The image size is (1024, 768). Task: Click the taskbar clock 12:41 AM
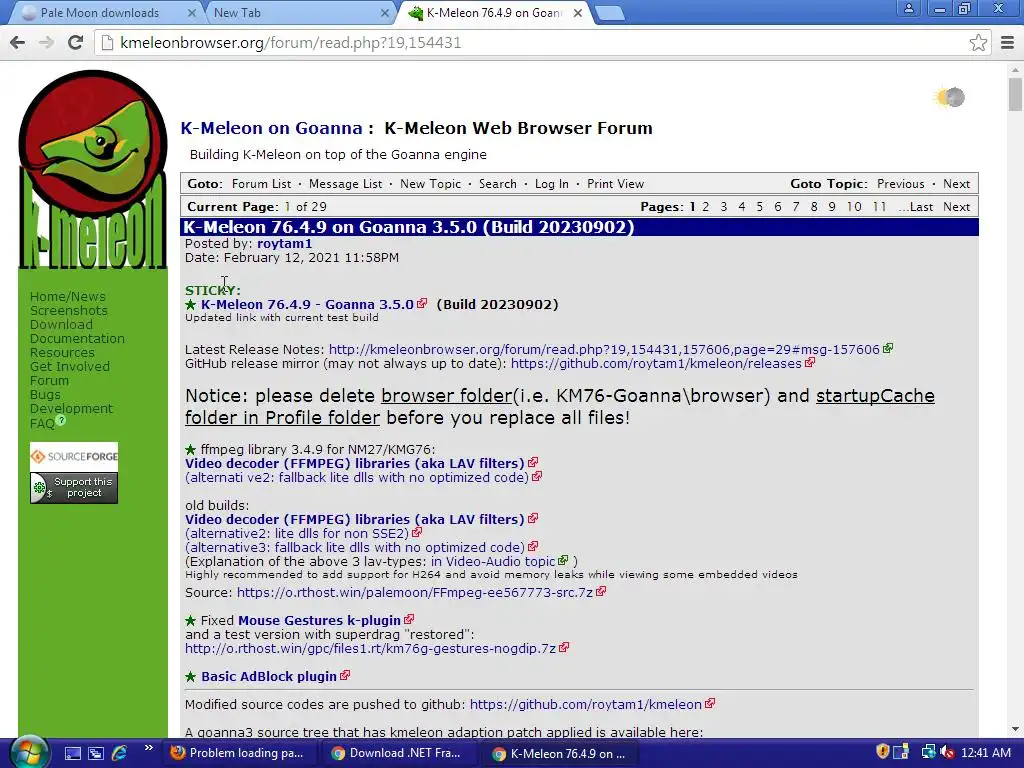986,753
